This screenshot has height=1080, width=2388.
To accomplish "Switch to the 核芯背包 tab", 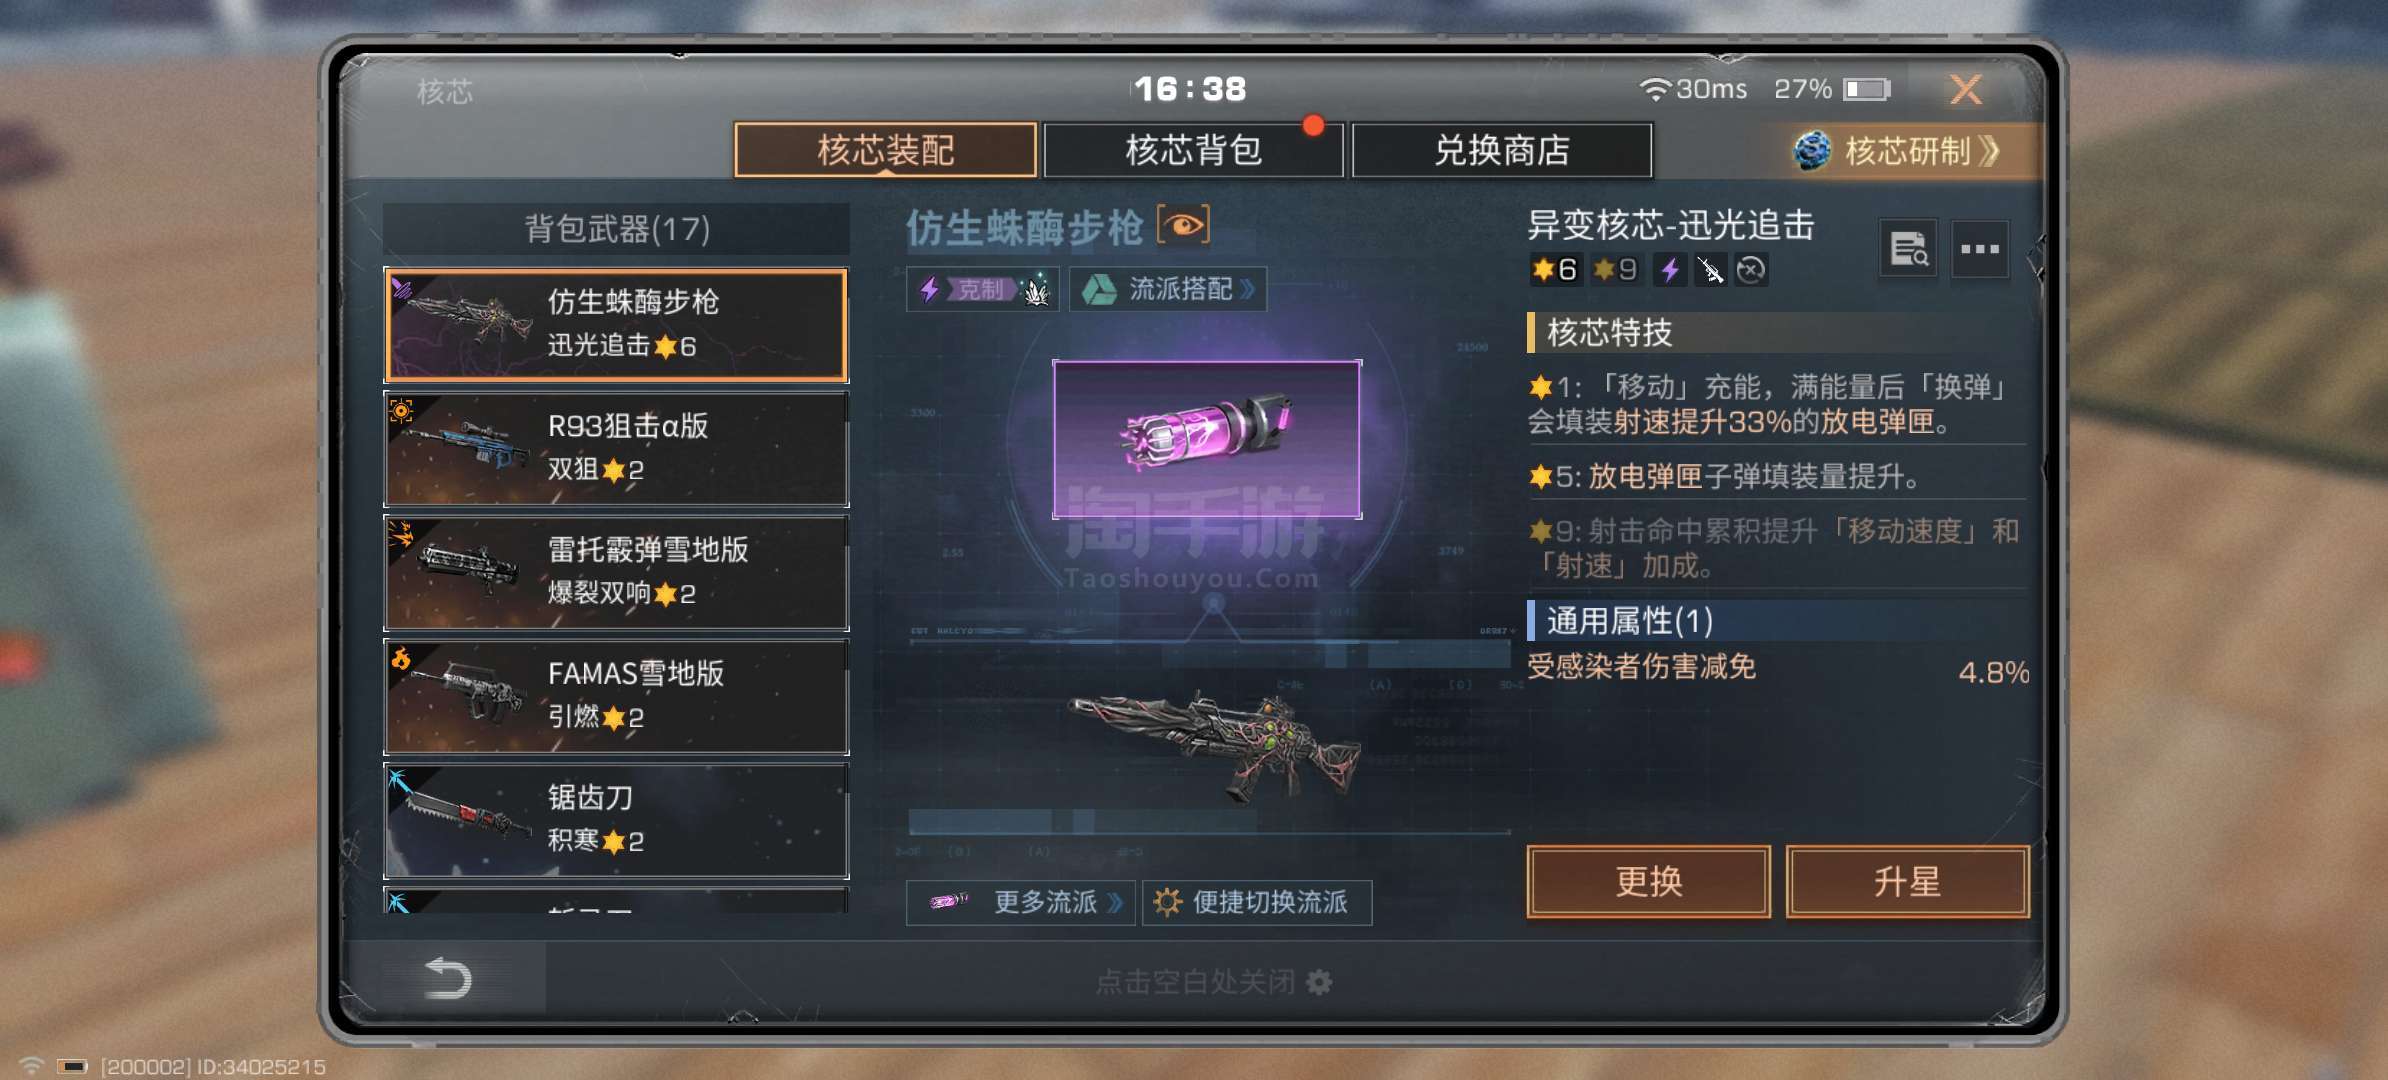I will point(1193,150).
